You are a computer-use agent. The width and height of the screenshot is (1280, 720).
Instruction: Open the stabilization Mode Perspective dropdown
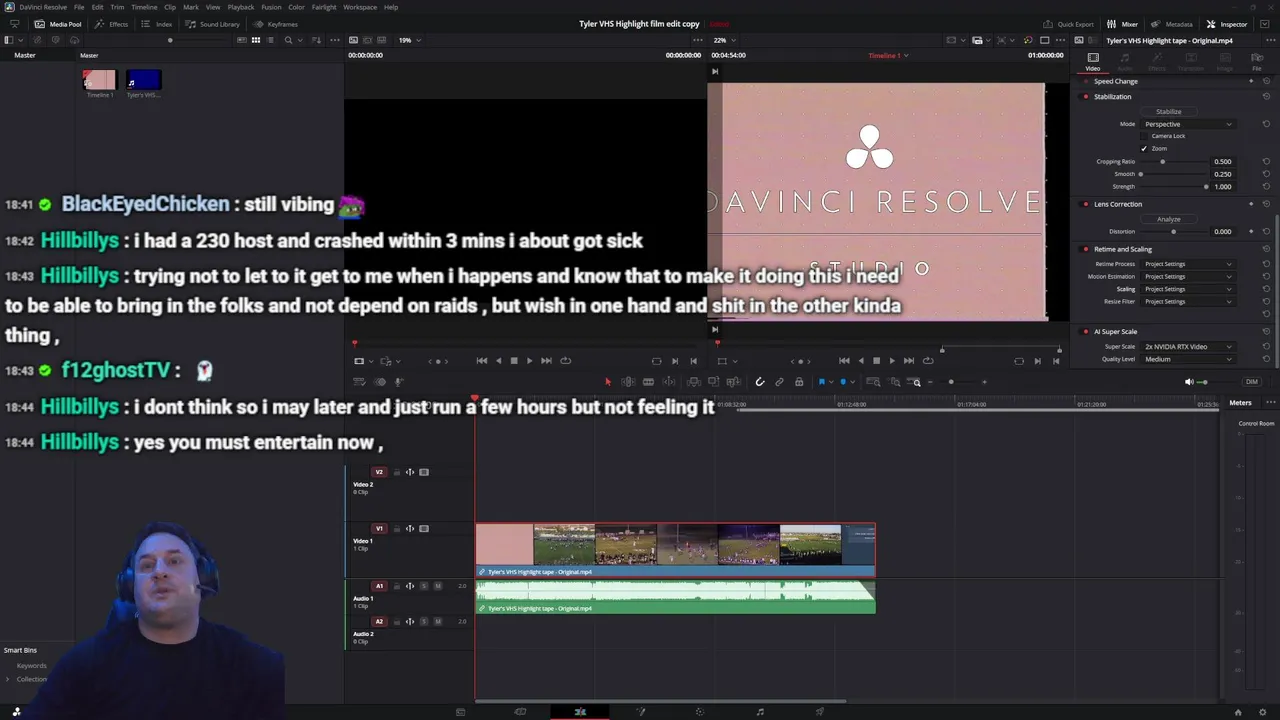coord(1188,124)
